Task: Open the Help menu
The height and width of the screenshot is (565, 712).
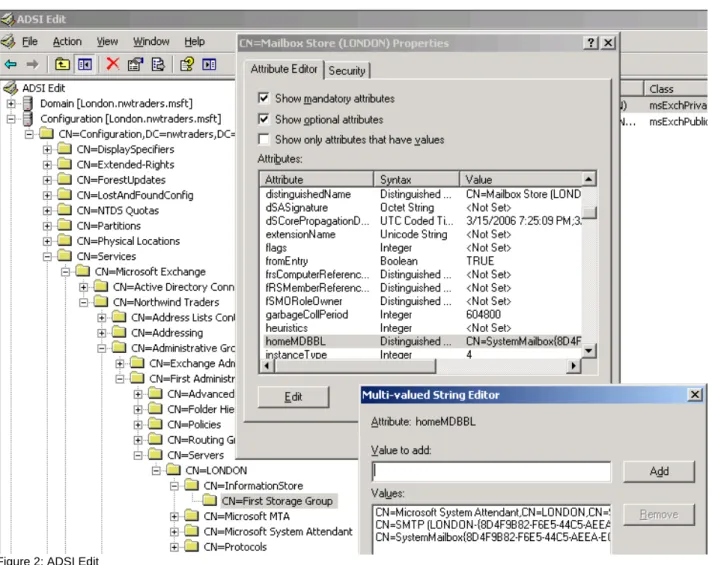Action: 194,41
